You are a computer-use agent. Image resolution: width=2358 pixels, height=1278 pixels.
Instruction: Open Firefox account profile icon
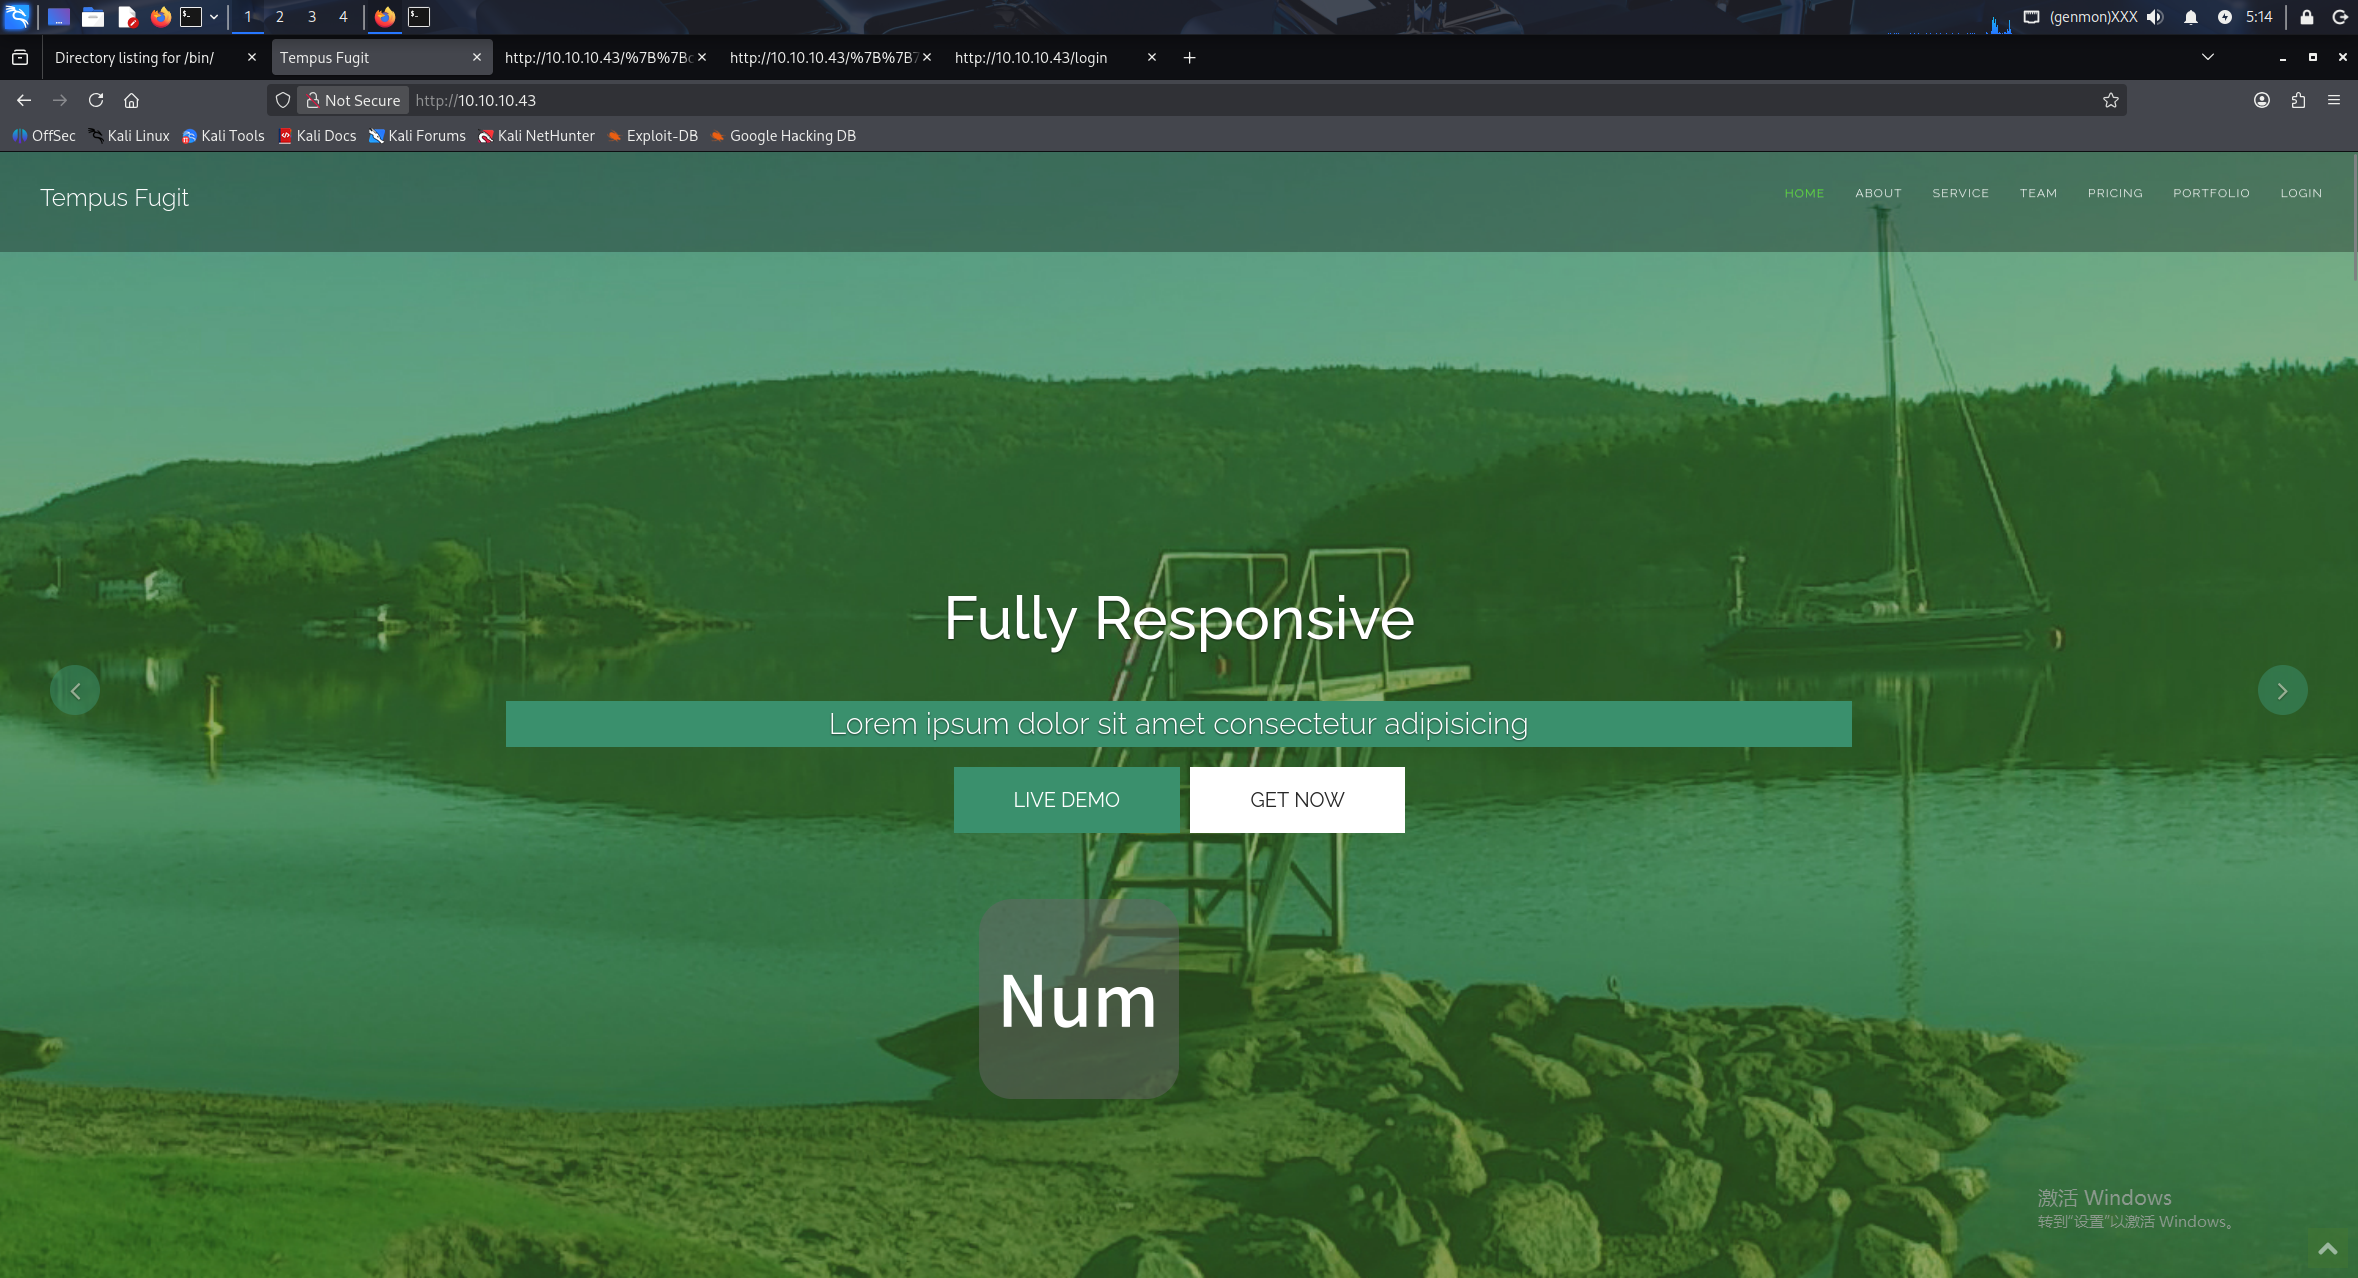coord(2262,100)
